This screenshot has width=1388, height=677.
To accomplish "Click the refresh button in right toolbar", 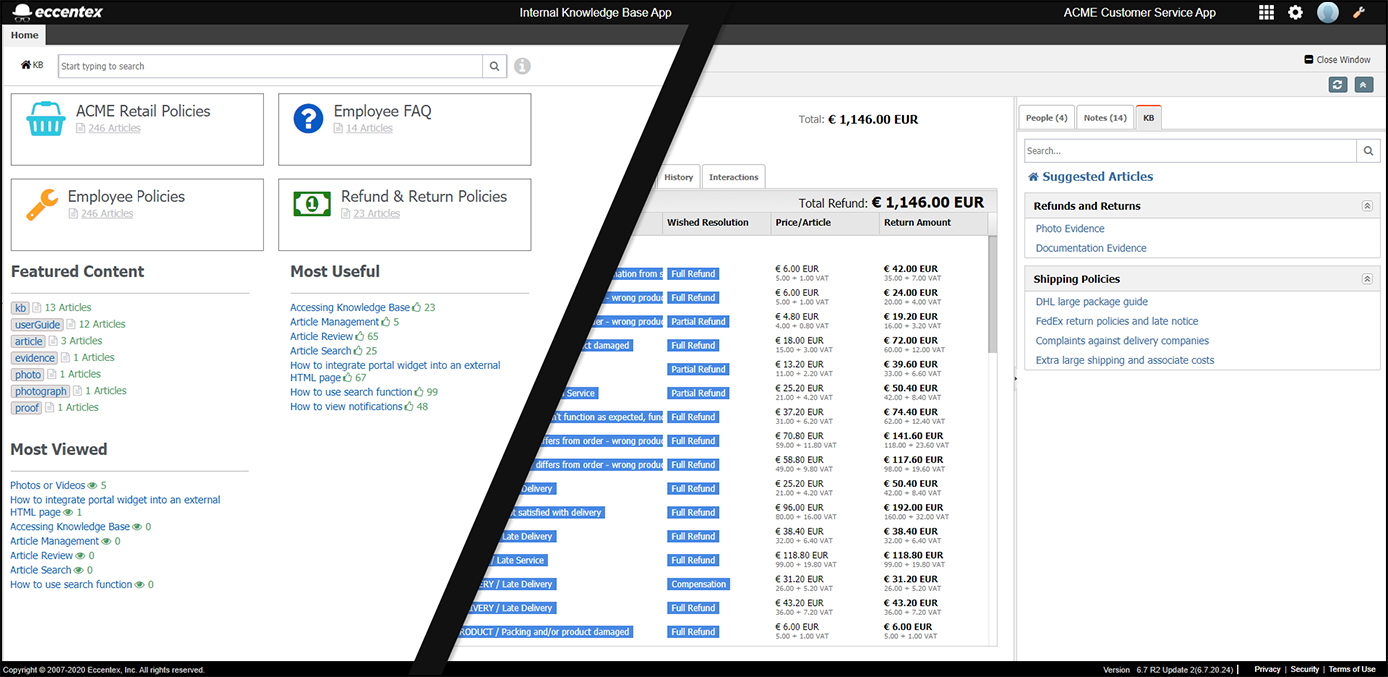I will [1337, 85].
